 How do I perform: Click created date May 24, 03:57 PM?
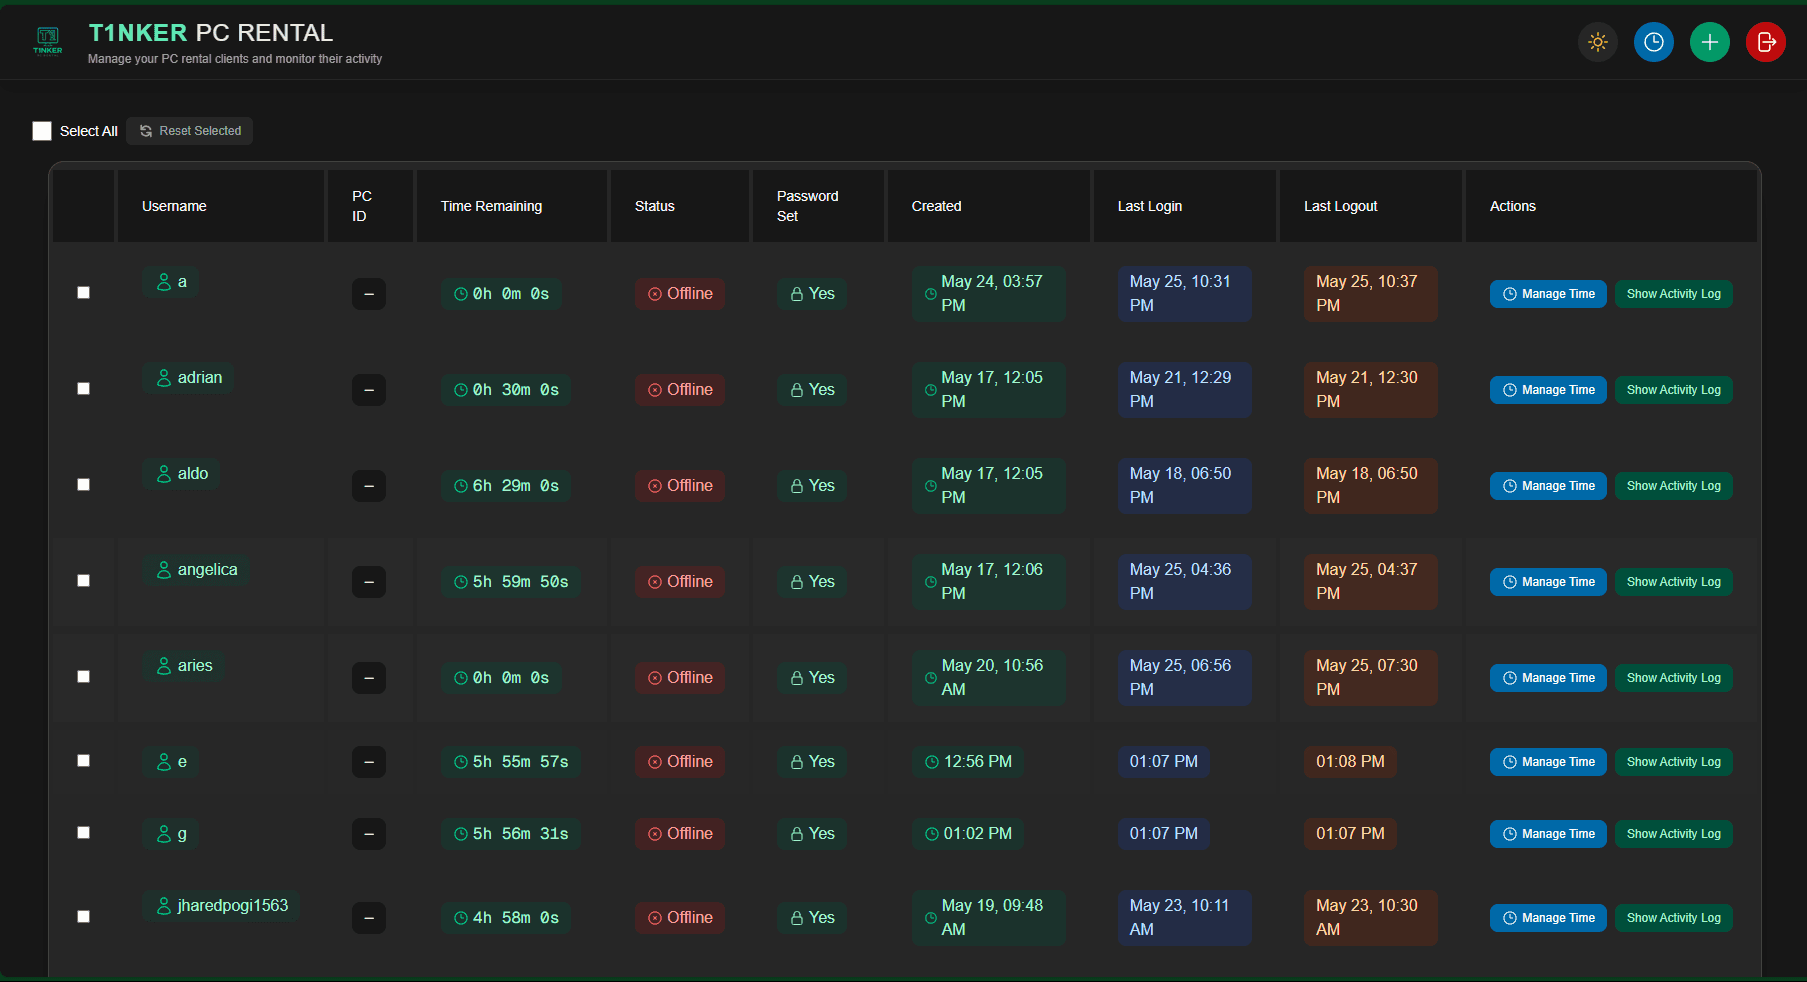click(x=989, y=294)
